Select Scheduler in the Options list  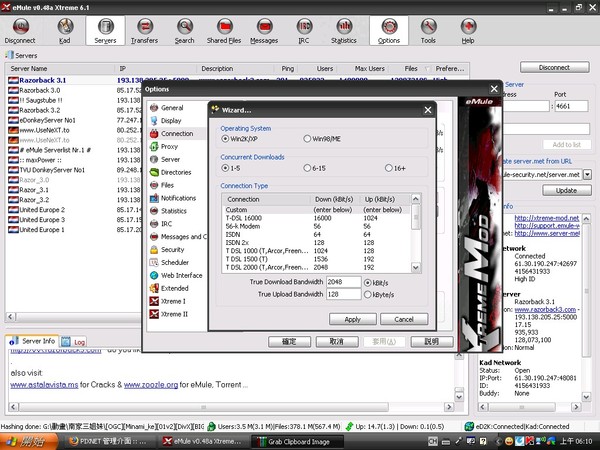(174, 262)
